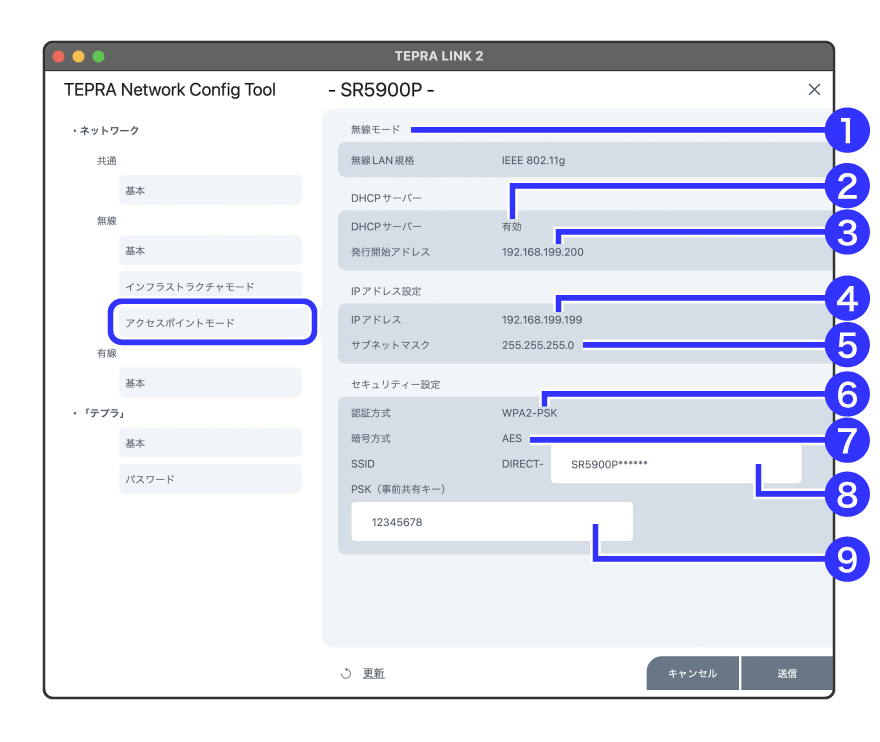Click the yellow minimize window button
Screen dimensions: 880x742
[79, 56]
